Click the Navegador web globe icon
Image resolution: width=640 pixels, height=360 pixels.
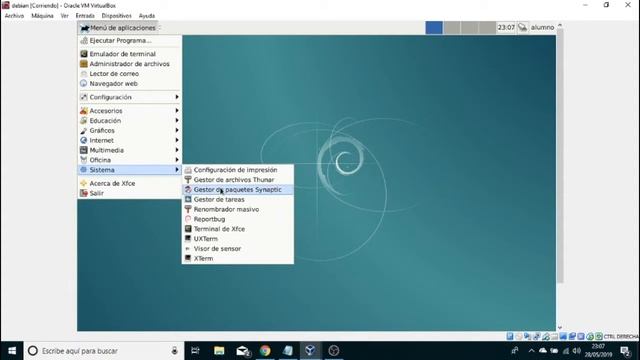coord(84,83)
